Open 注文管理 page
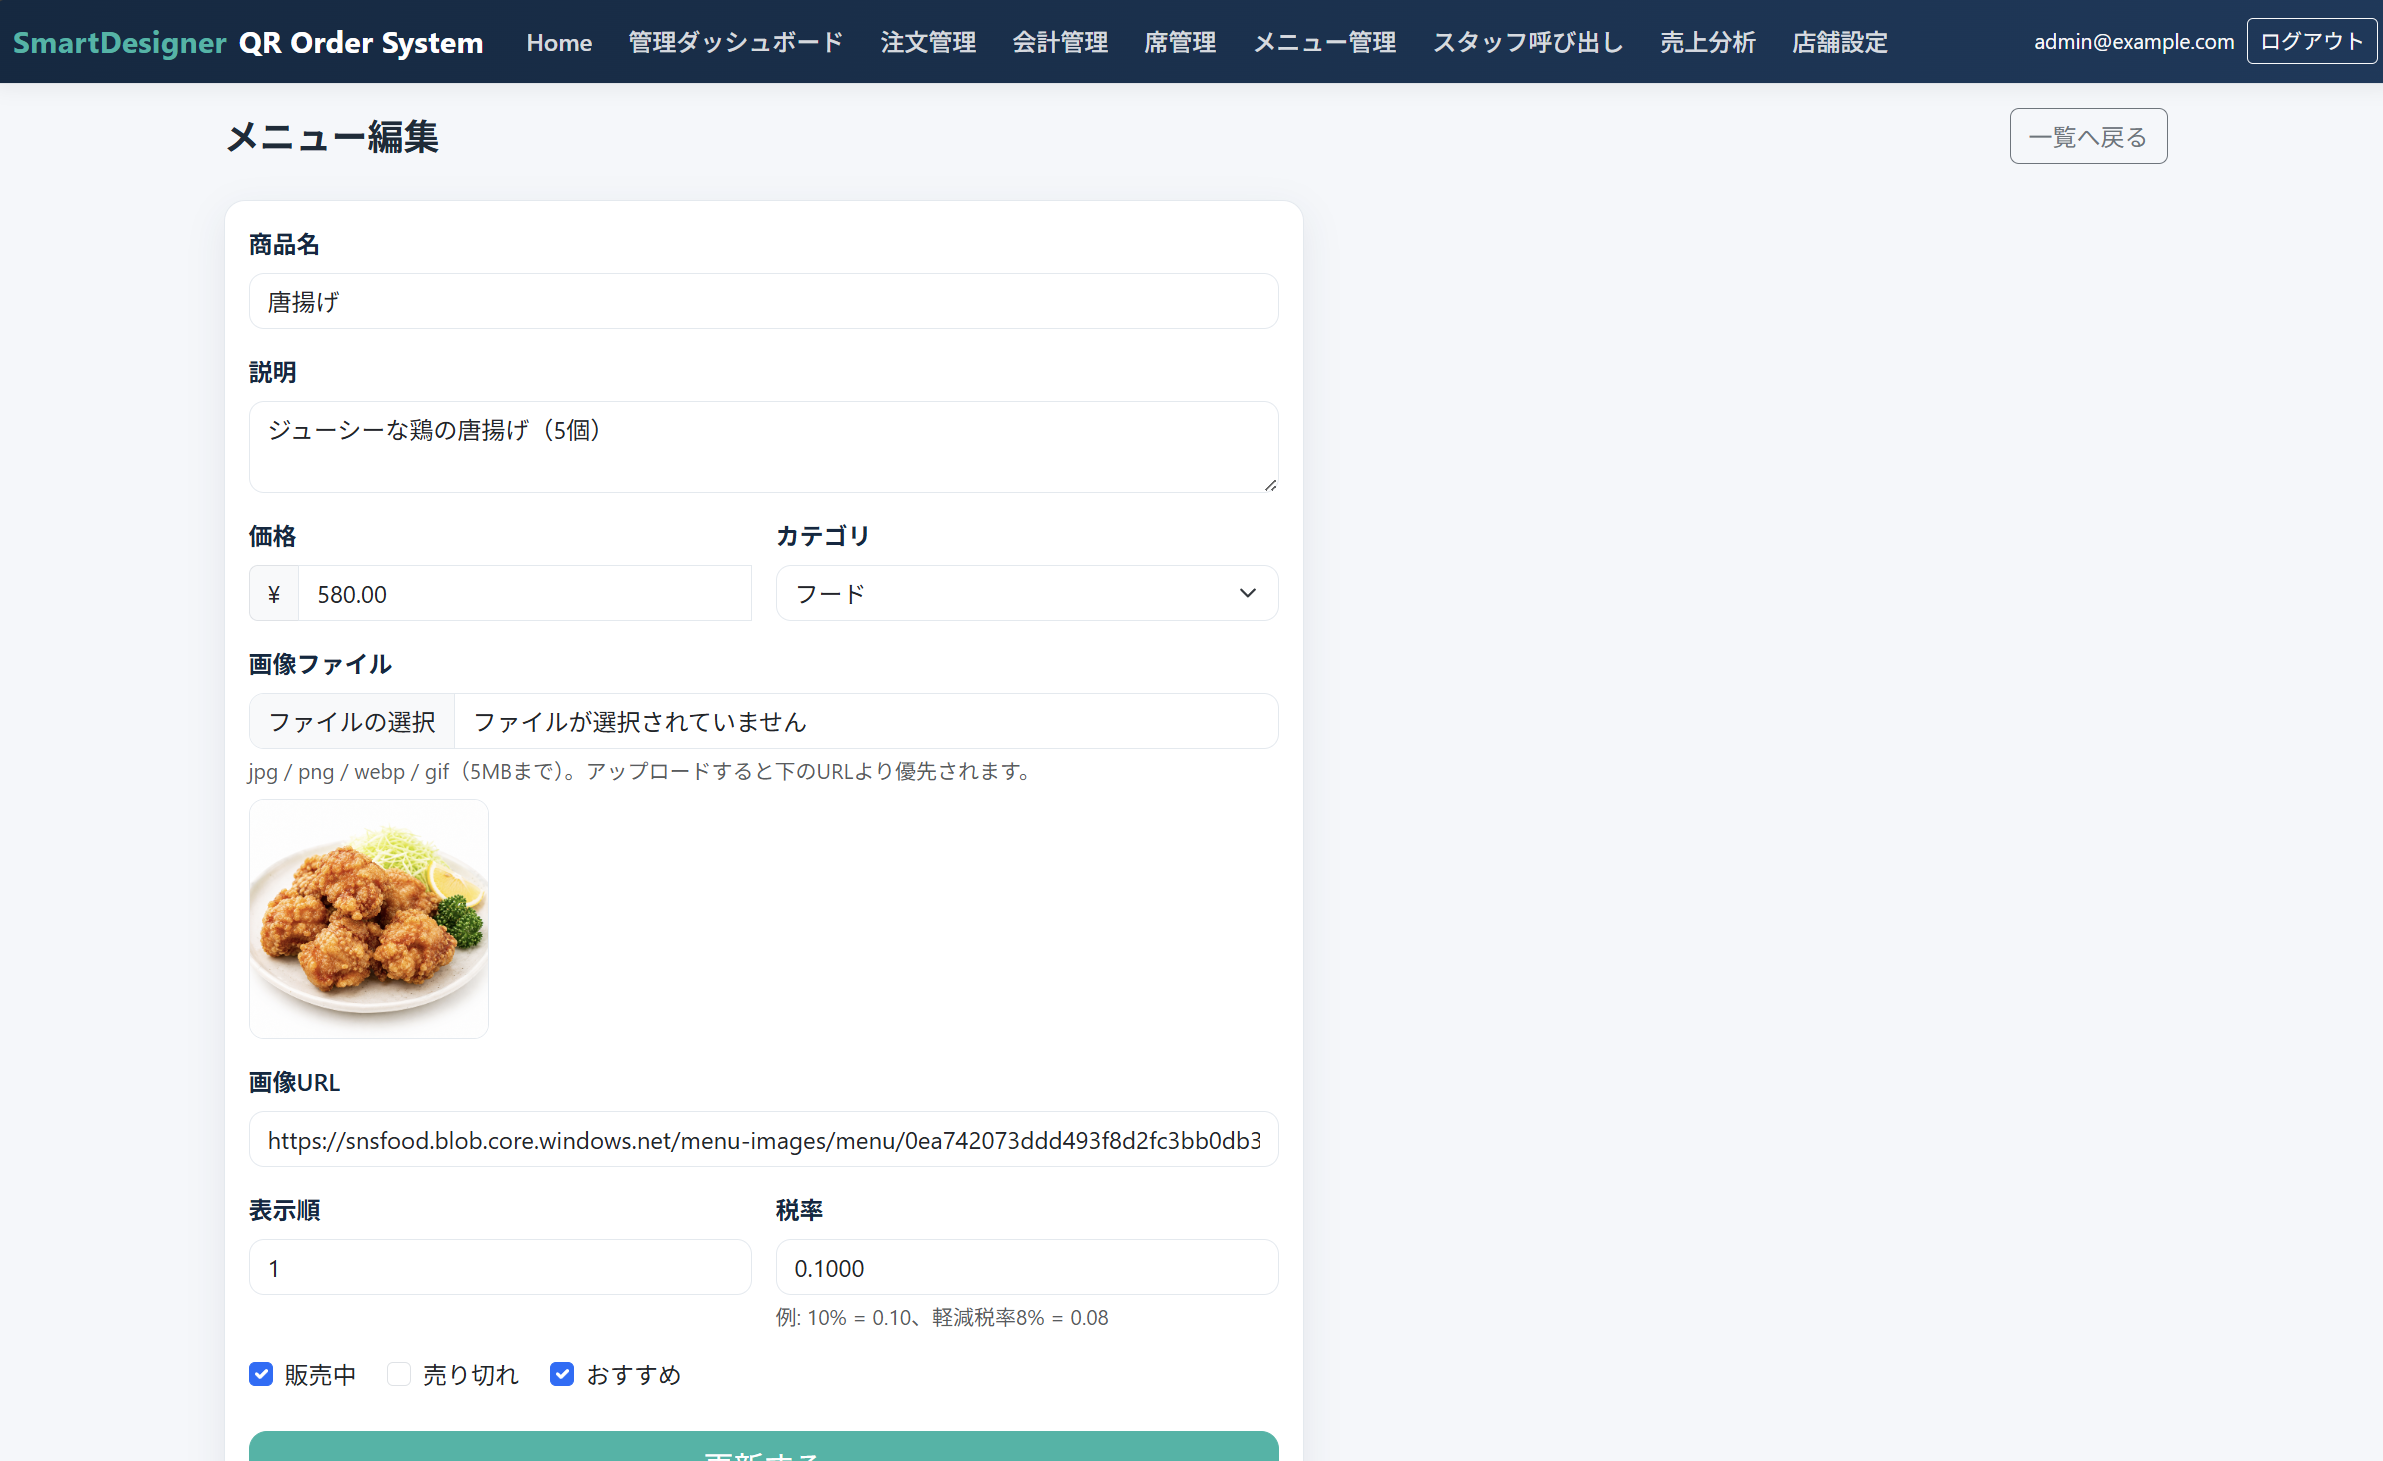Image resolution: width=2383 pixels, height=1461 pixels. pyautogui.click(x=928, y=42)
